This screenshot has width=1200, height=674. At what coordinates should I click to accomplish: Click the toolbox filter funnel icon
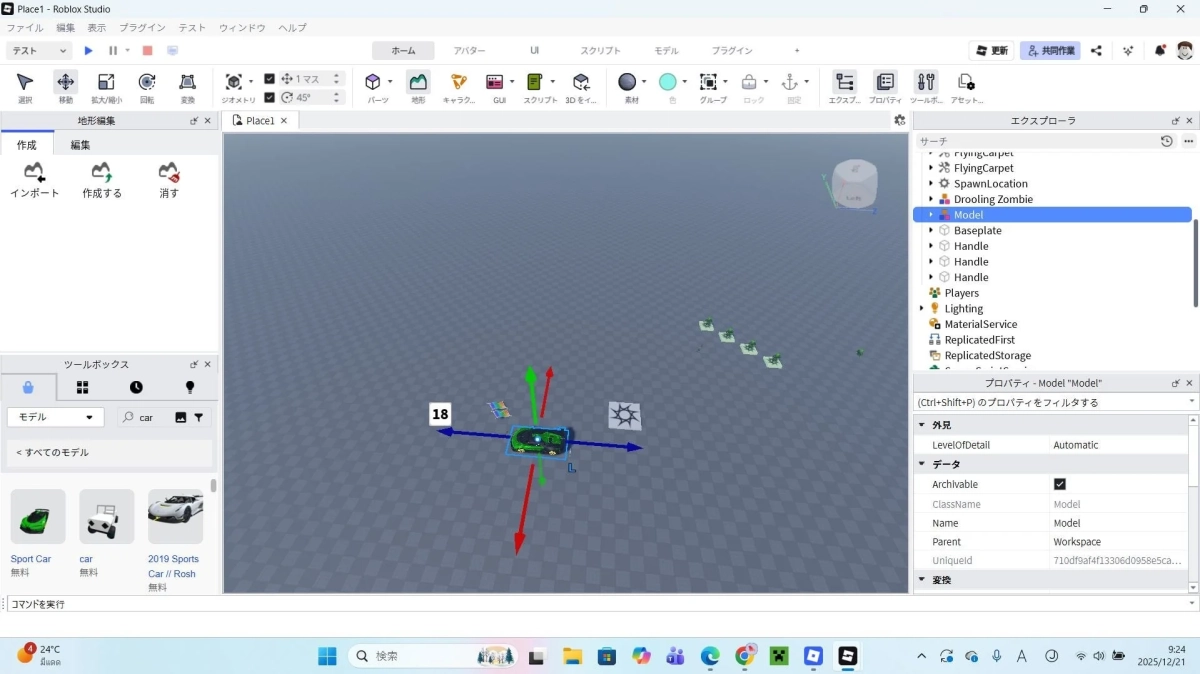[x=198, y=417]
